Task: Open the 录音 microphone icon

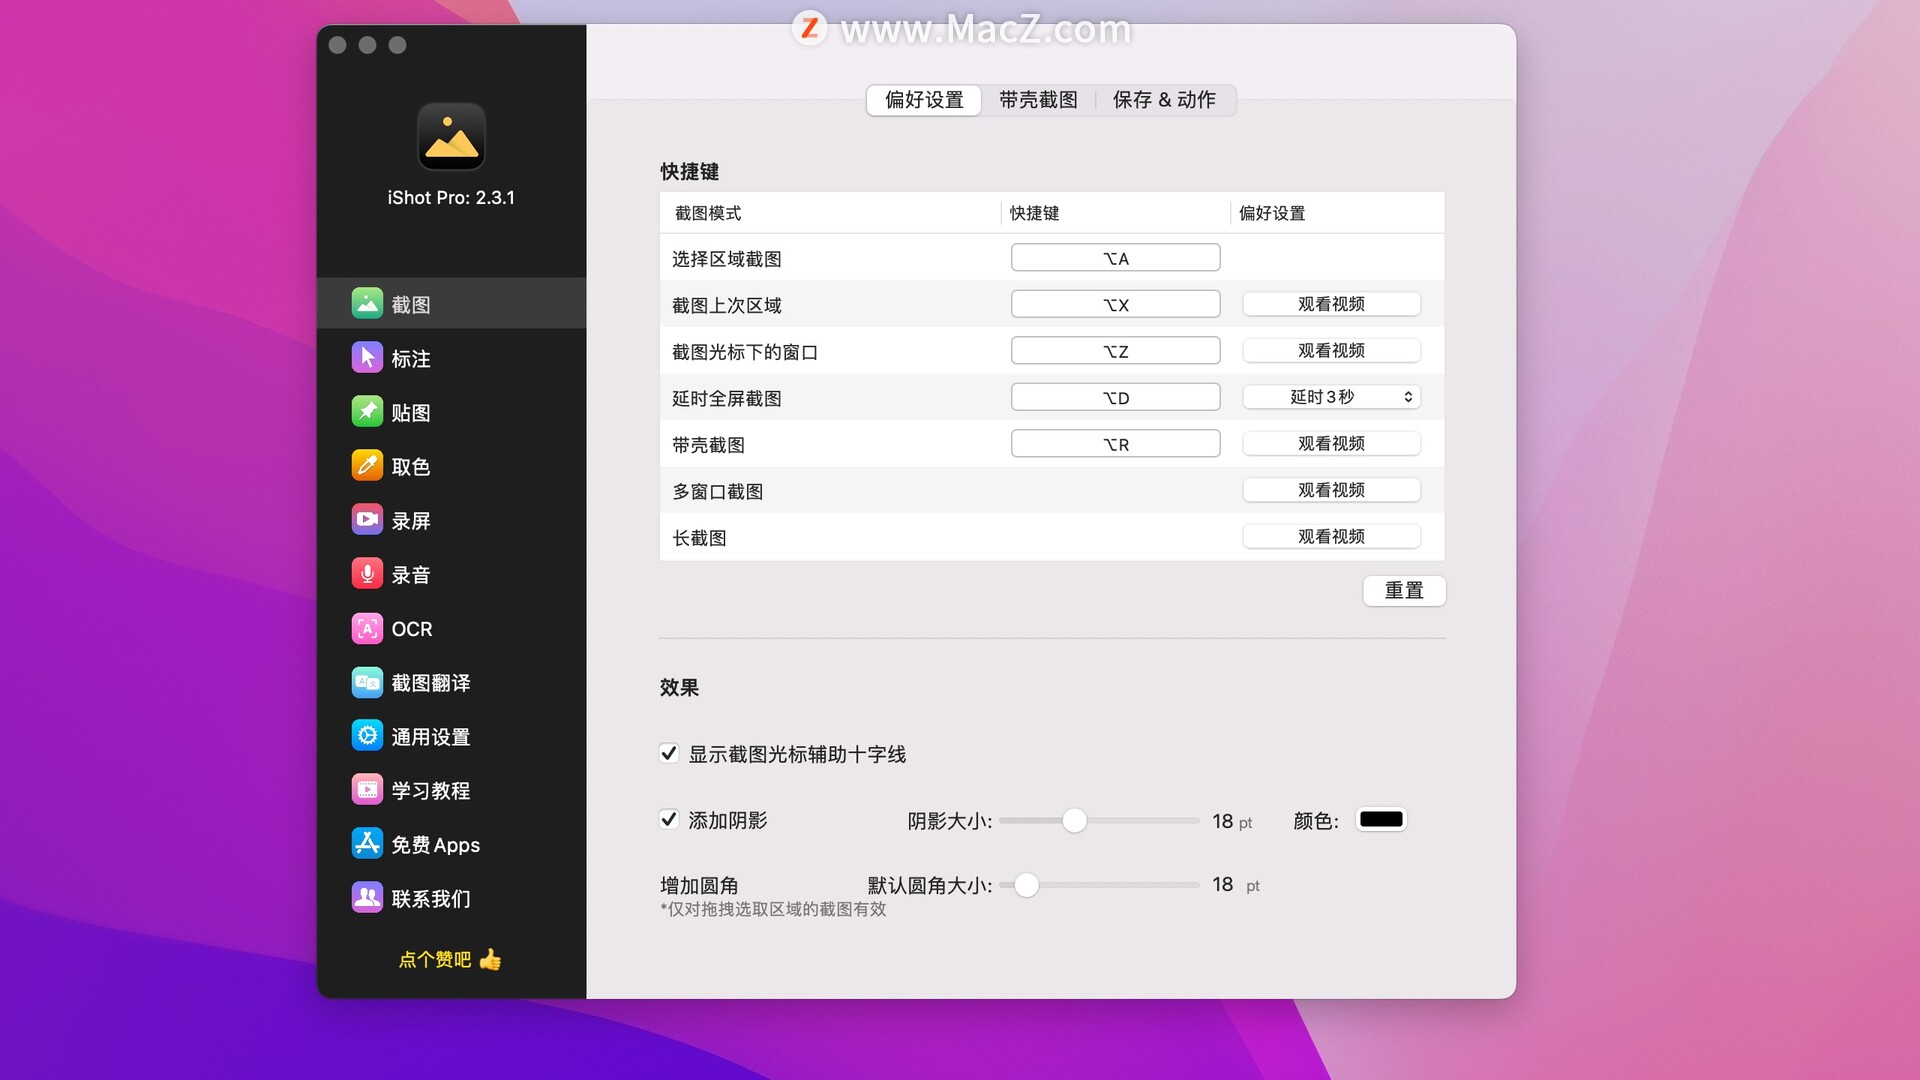Action: [367, 574]
